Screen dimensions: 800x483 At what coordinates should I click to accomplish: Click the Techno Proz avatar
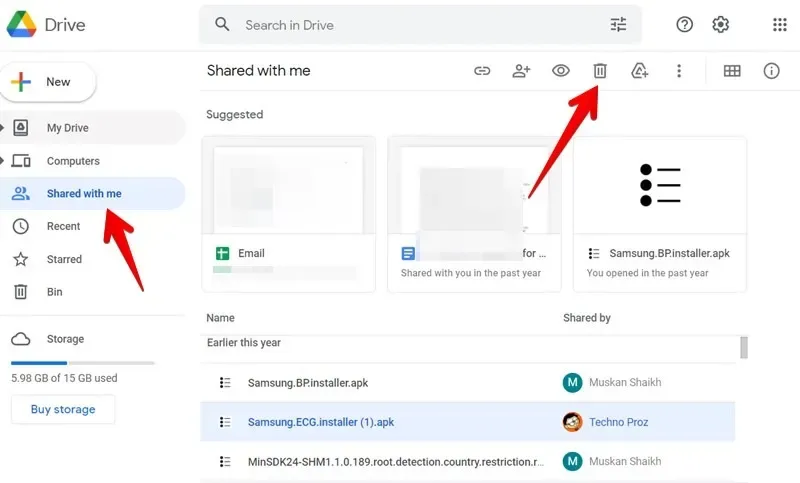tap(572, 422)
